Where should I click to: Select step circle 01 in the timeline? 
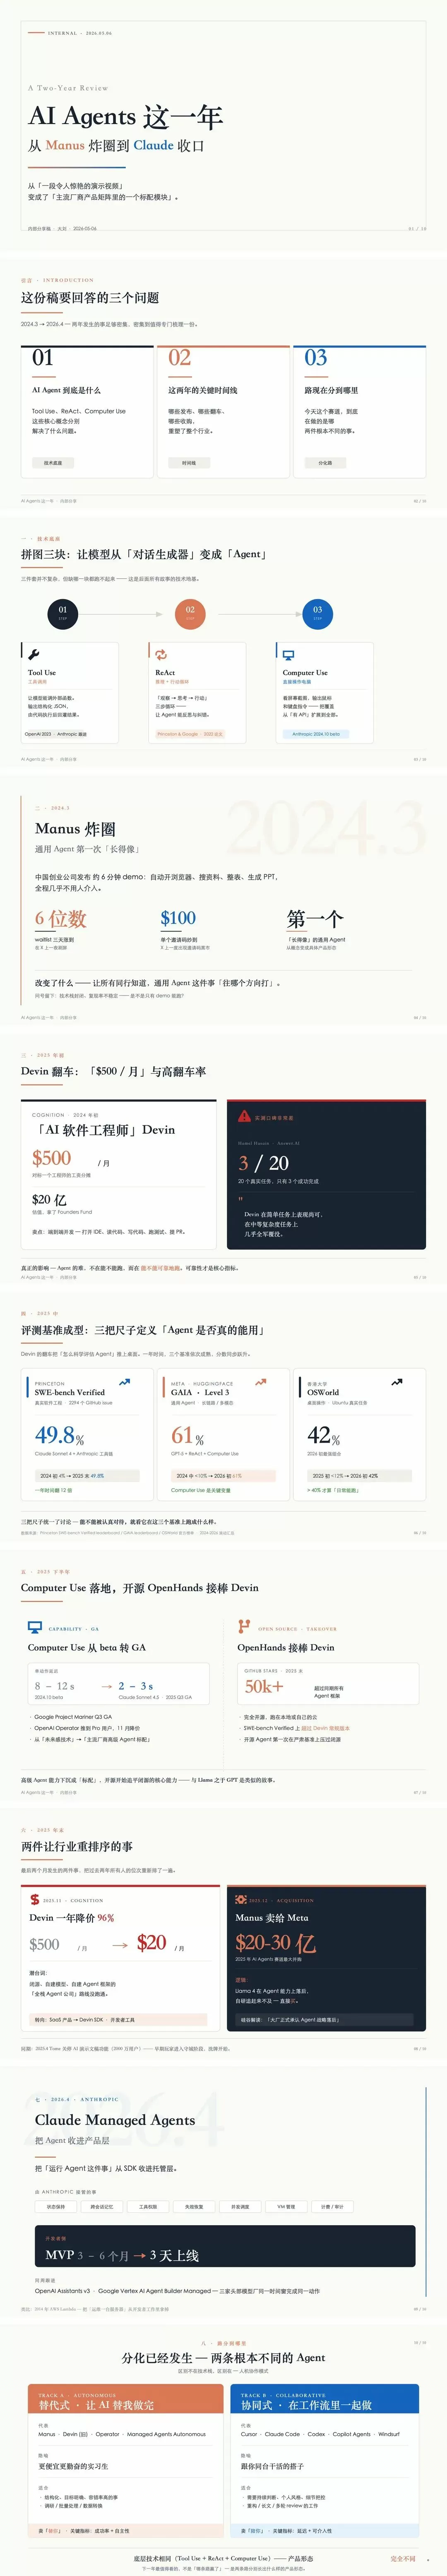(x=63, y=613)
